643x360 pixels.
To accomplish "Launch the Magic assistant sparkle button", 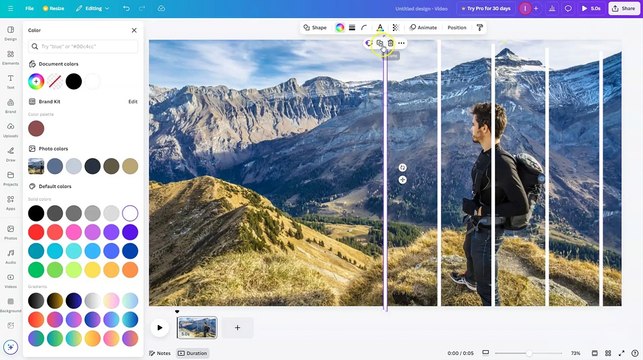I will [11, 347].
